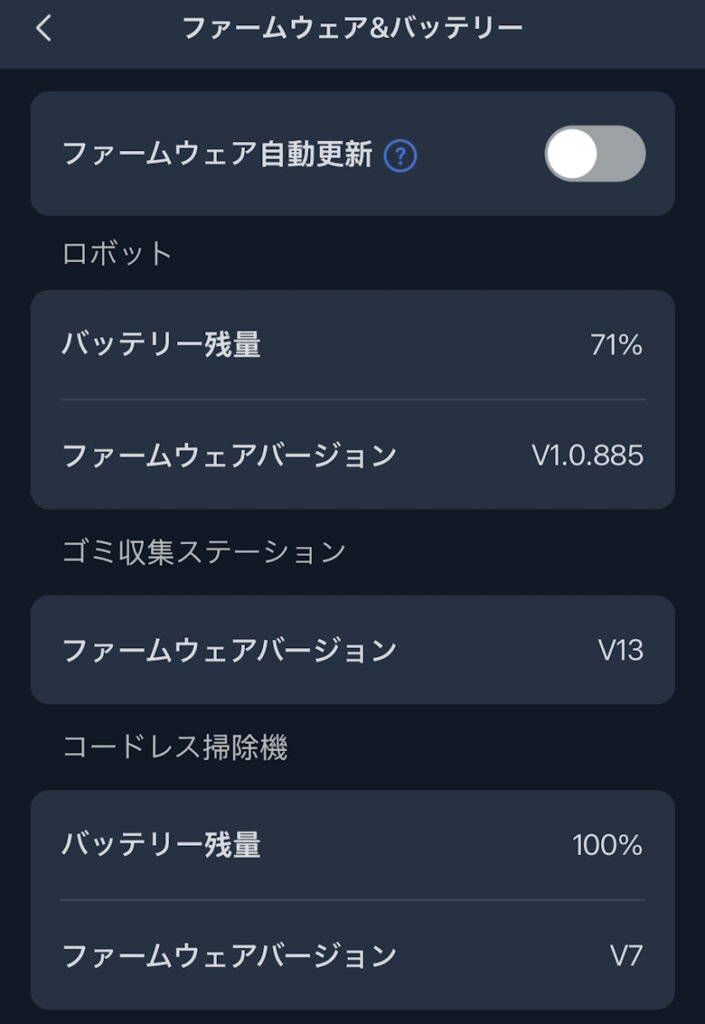This screenshot has width=705, height=1024.
Task: Click the V7 firmware version value
Action: [x=626, y=956]
